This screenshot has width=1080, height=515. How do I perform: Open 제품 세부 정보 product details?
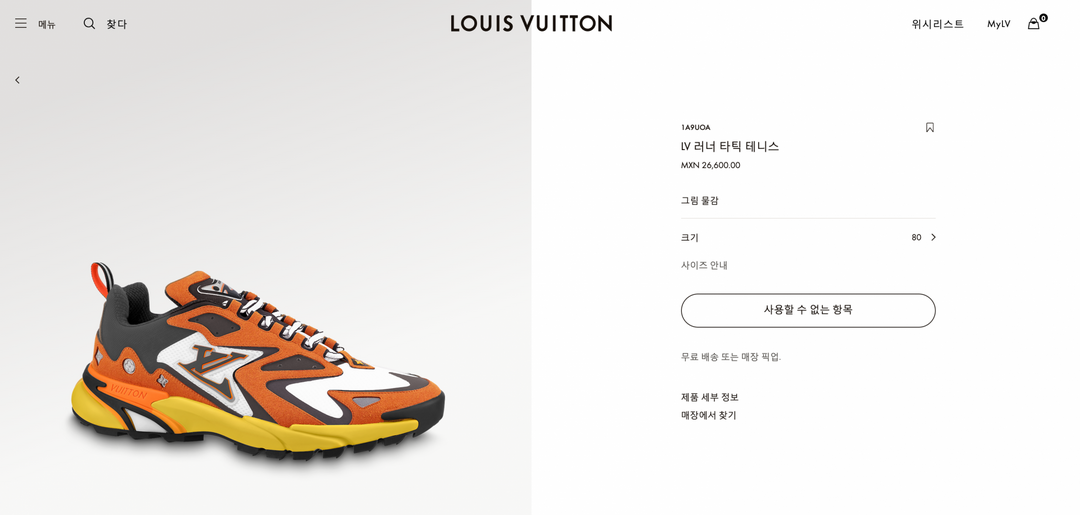[x=709, y=397]
